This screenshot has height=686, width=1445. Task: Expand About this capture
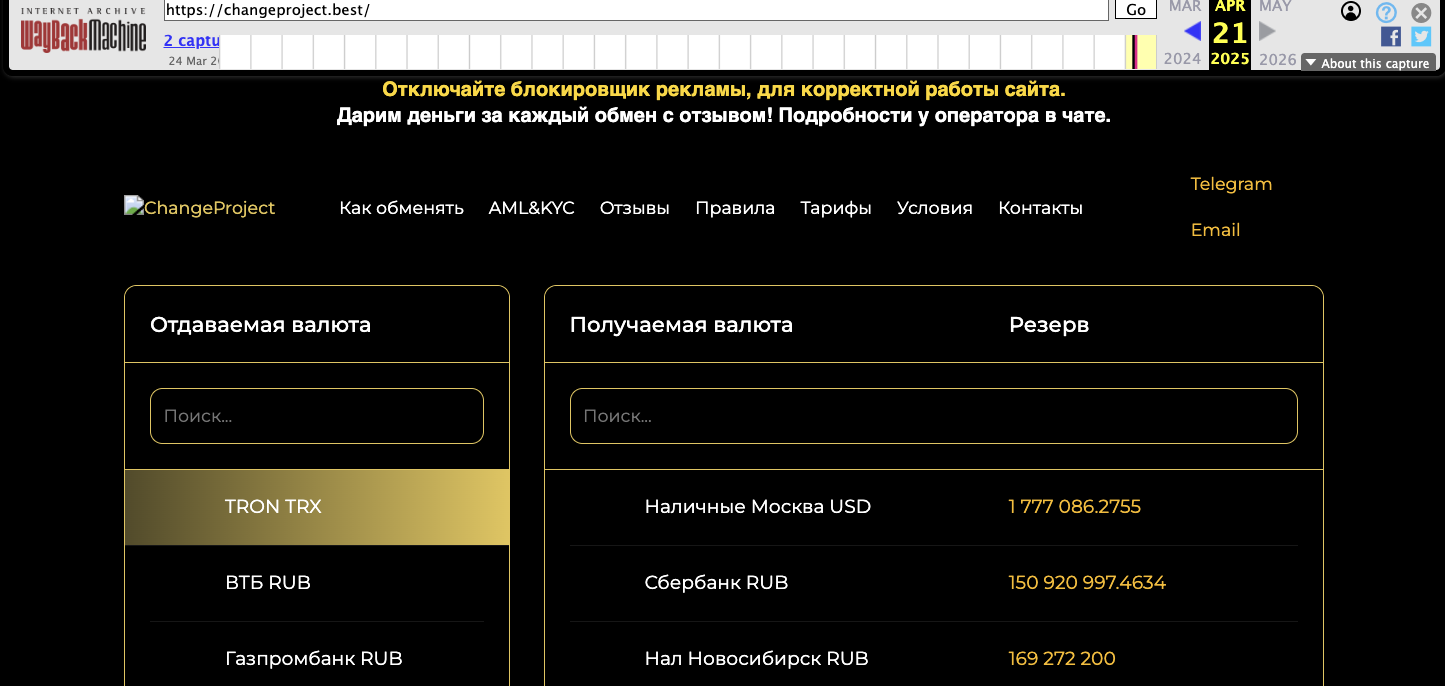pyautogui.click(x=1368, y=63)
